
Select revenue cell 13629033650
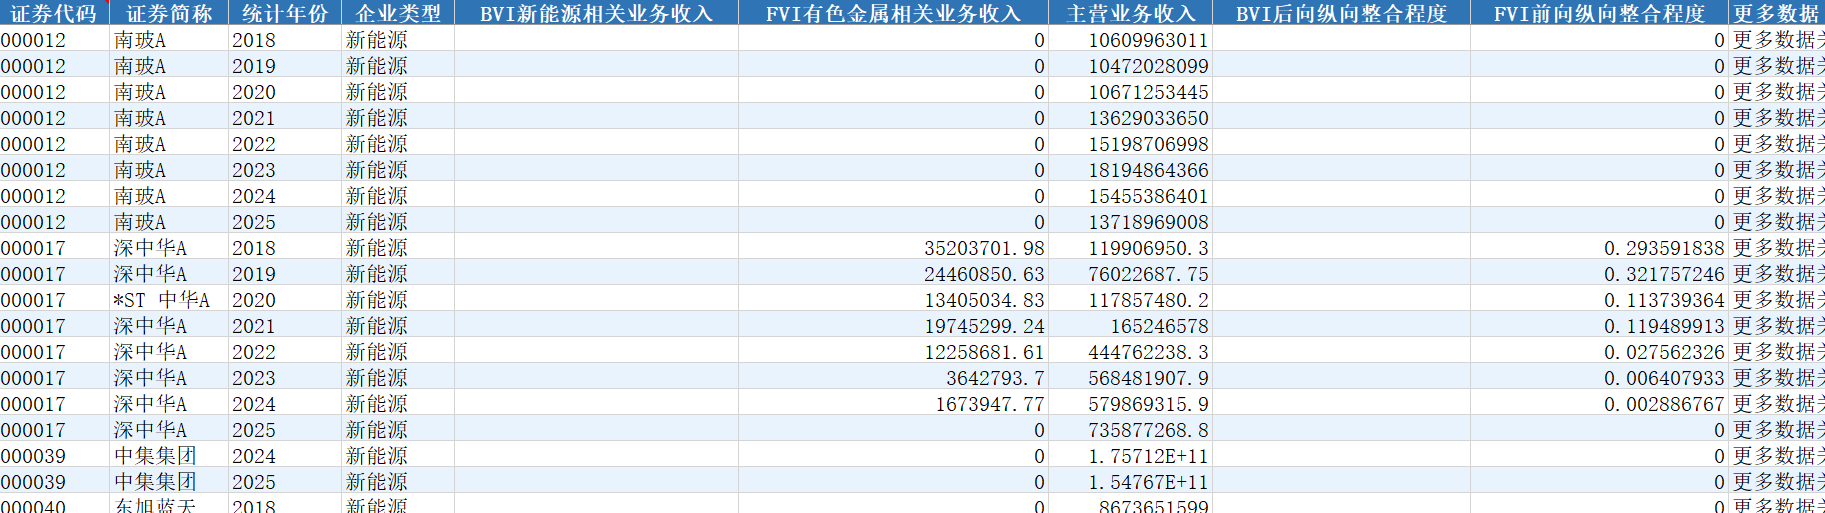pyautogui.click(x=1130, y=118)
